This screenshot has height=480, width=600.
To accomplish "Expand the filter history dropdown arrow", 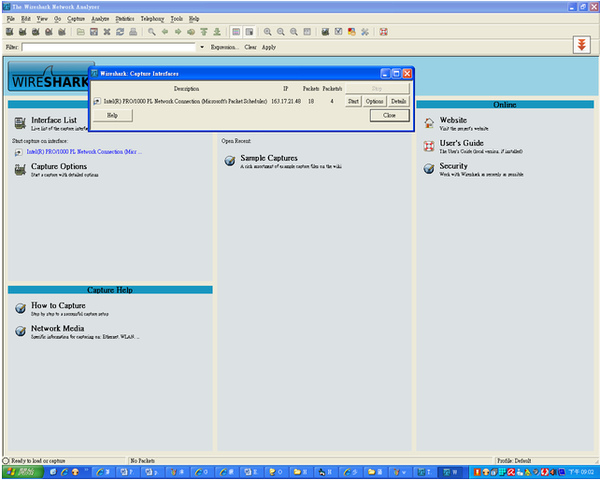I will (202, 47).
